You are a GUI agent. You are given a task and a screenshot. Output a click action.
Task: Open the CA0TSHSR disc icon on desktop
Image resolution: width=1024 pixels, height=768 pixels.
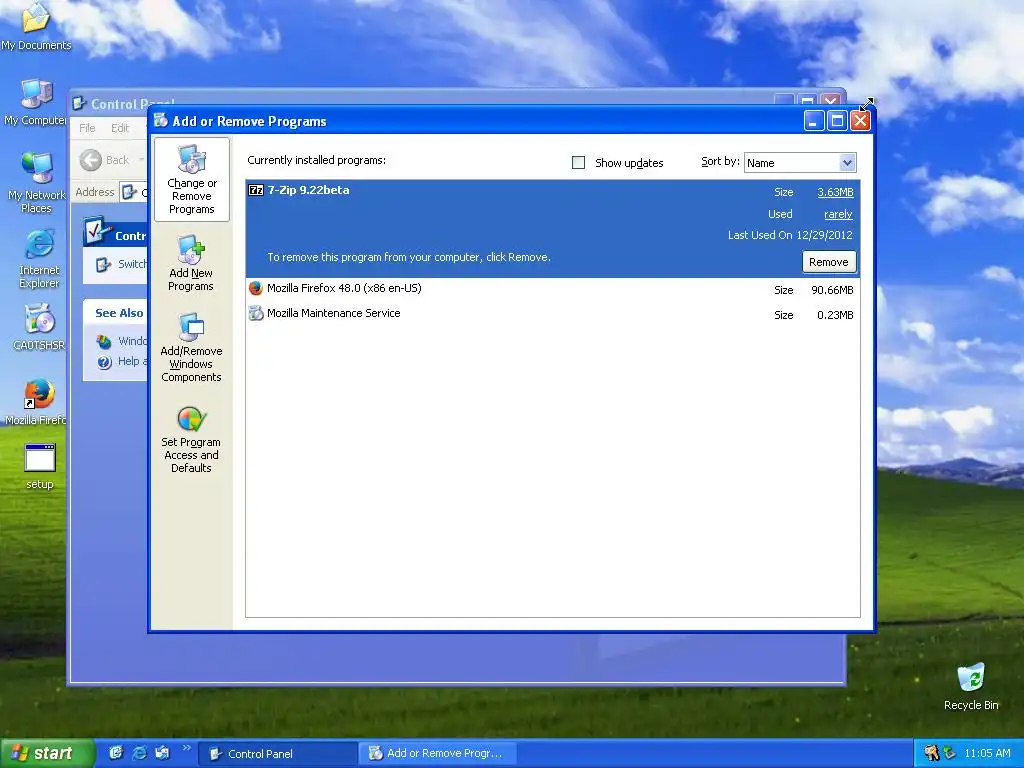click(39, 327)
